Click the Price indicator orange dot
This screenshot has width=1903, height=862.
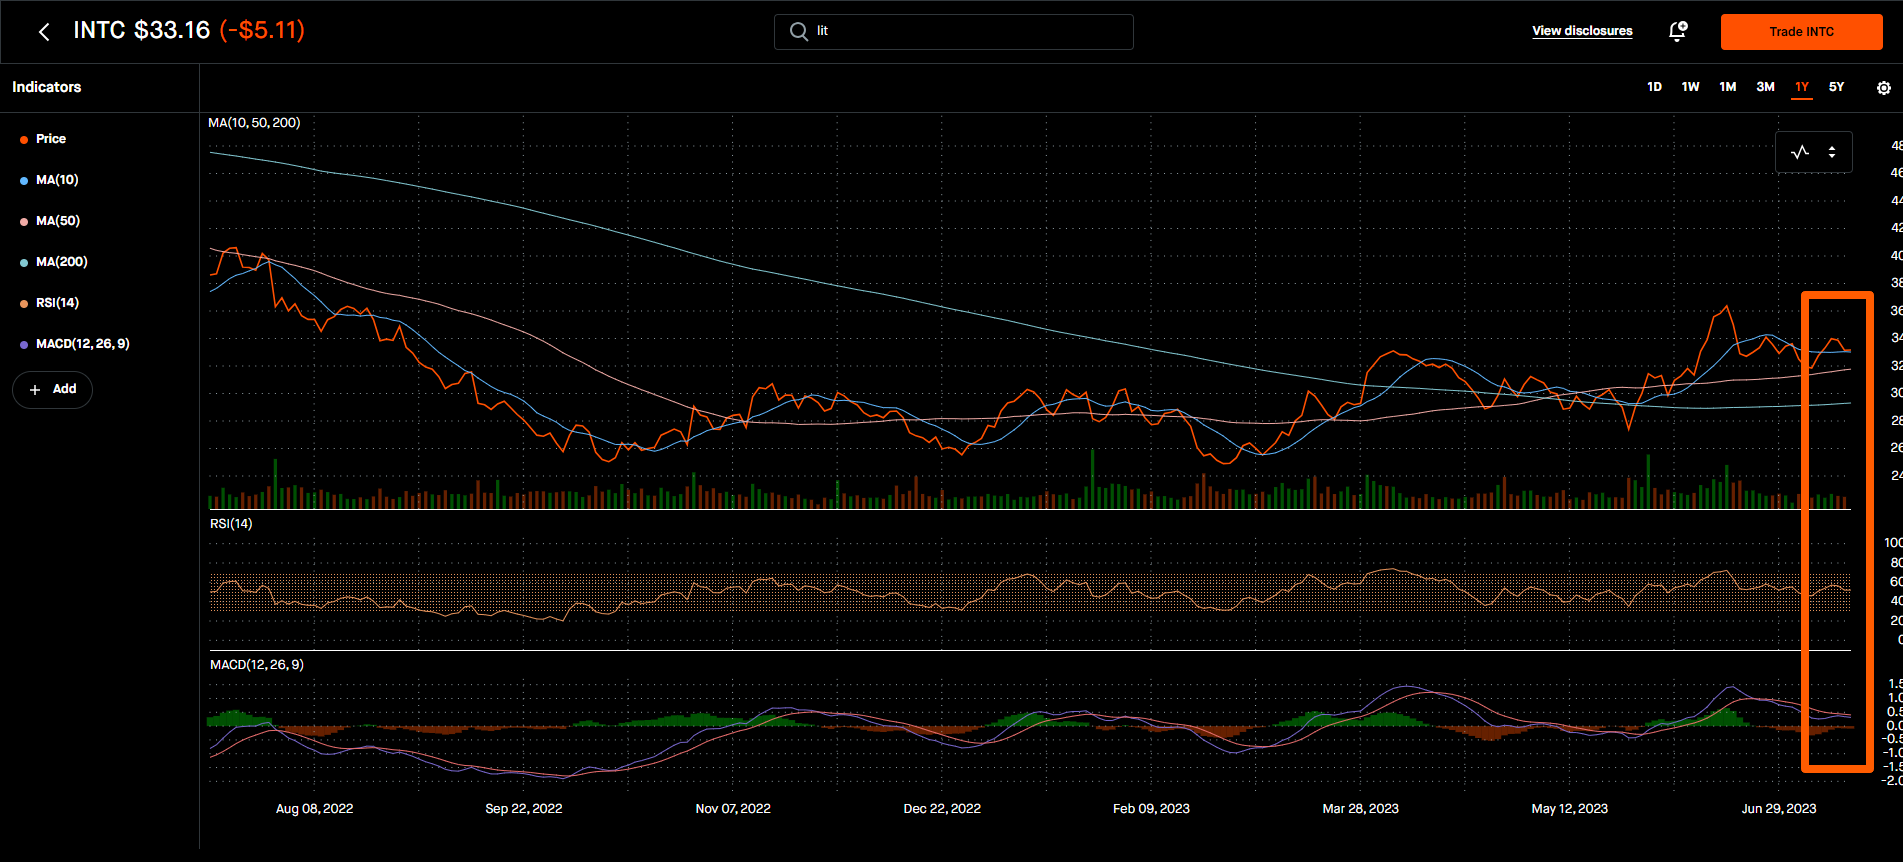tap(24, 140)
